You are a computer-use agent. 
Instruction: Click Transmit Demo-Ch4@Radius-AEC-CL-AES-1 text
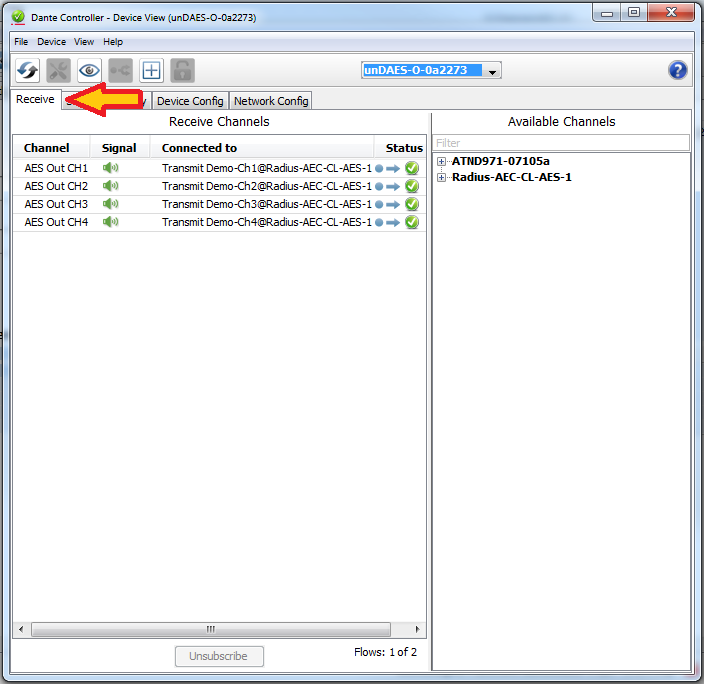(x=267, y=222)
